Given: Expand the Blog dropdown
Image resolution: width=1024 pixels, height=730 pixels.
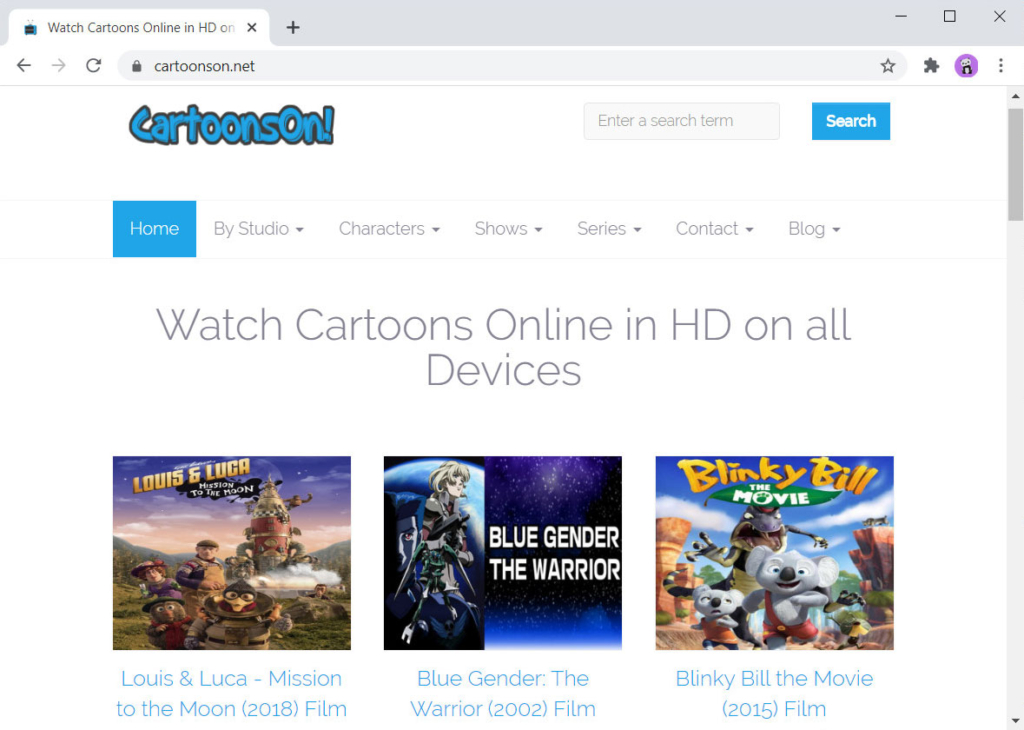Looking at the screenshot, I should [814, 229].
